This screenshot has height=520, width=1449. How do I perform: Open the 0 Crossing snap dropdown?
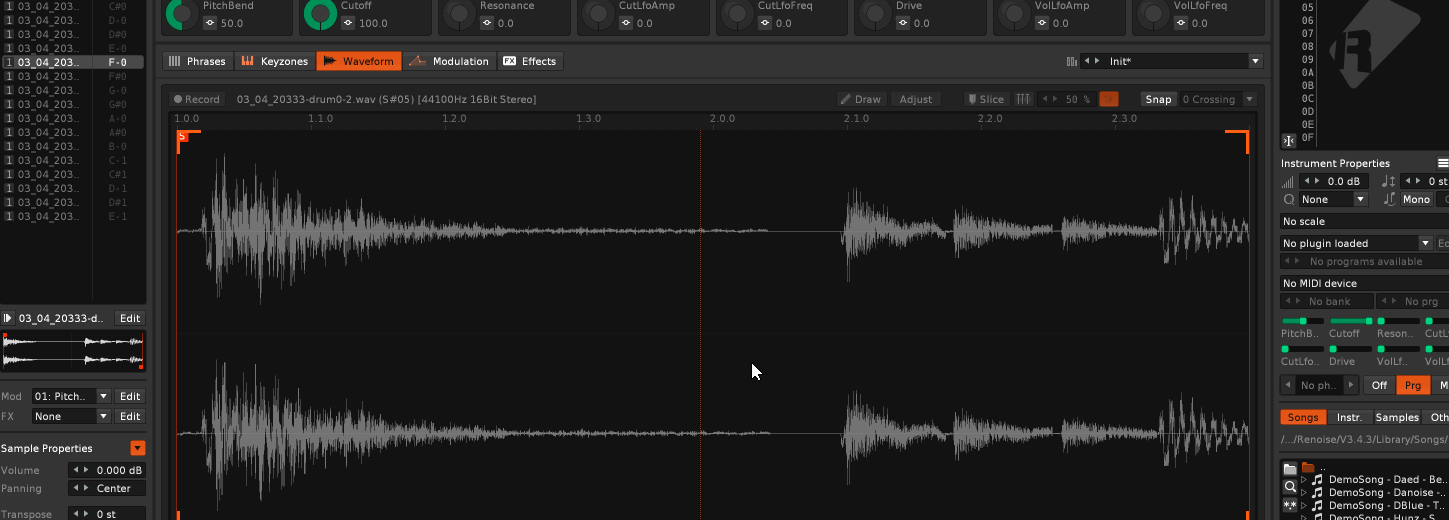(1248, 99)
